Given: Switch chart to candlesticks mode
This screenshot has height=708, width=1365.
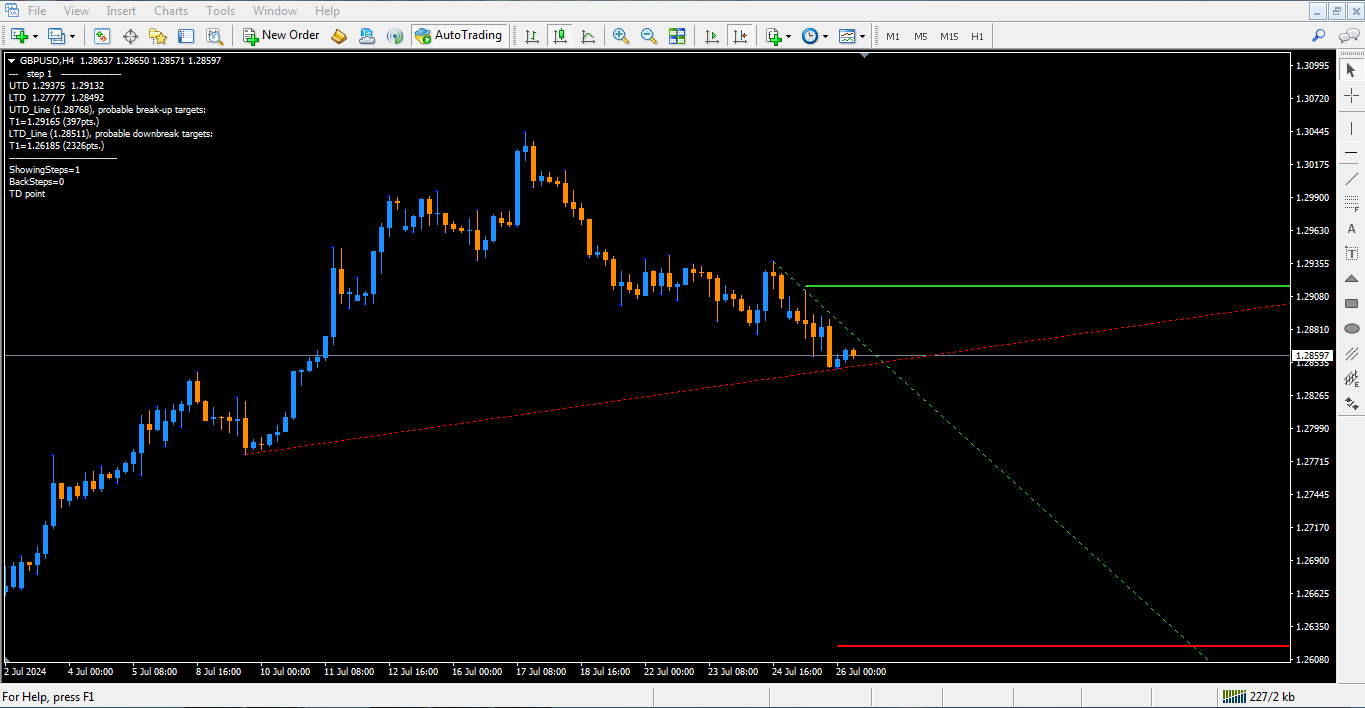Looking at the screenshot, I should coord(560,36).
